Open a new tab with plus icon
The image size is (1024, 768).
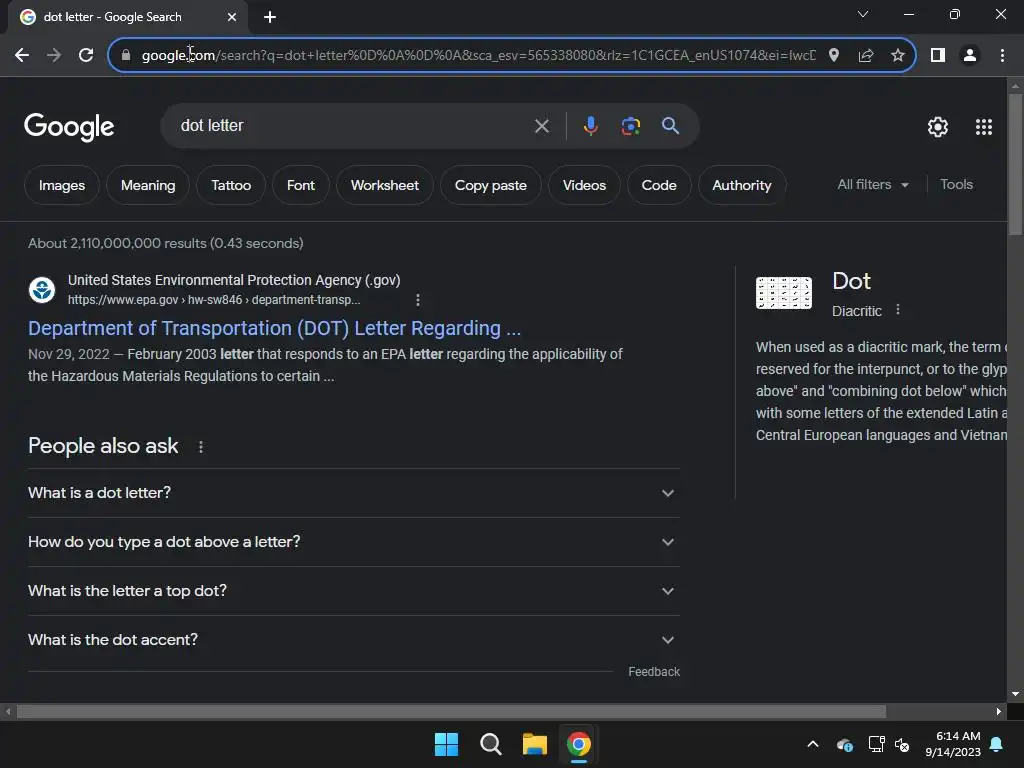point(270,17)
